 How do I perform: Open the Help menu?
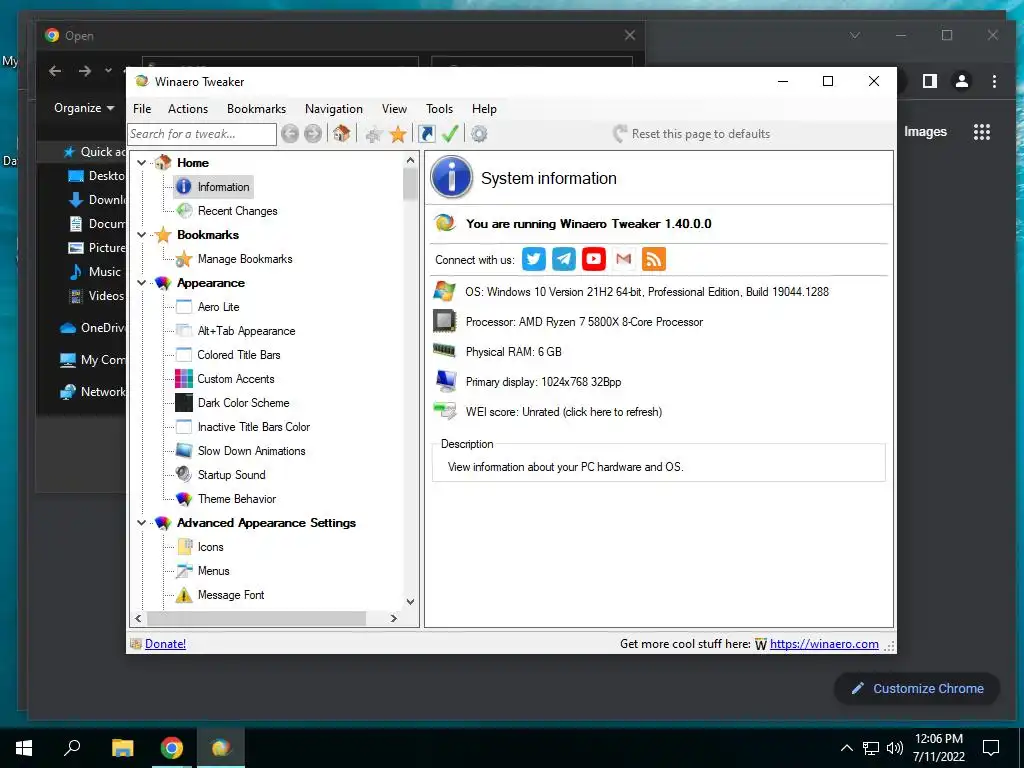pyautogui.click(x=484, y=109)
